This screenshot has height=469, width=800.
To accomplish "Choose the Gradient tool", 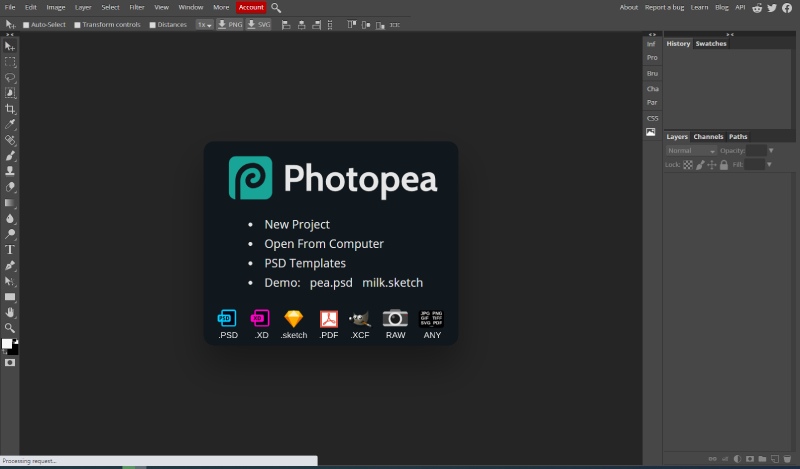I will click(x=10, y=203).
